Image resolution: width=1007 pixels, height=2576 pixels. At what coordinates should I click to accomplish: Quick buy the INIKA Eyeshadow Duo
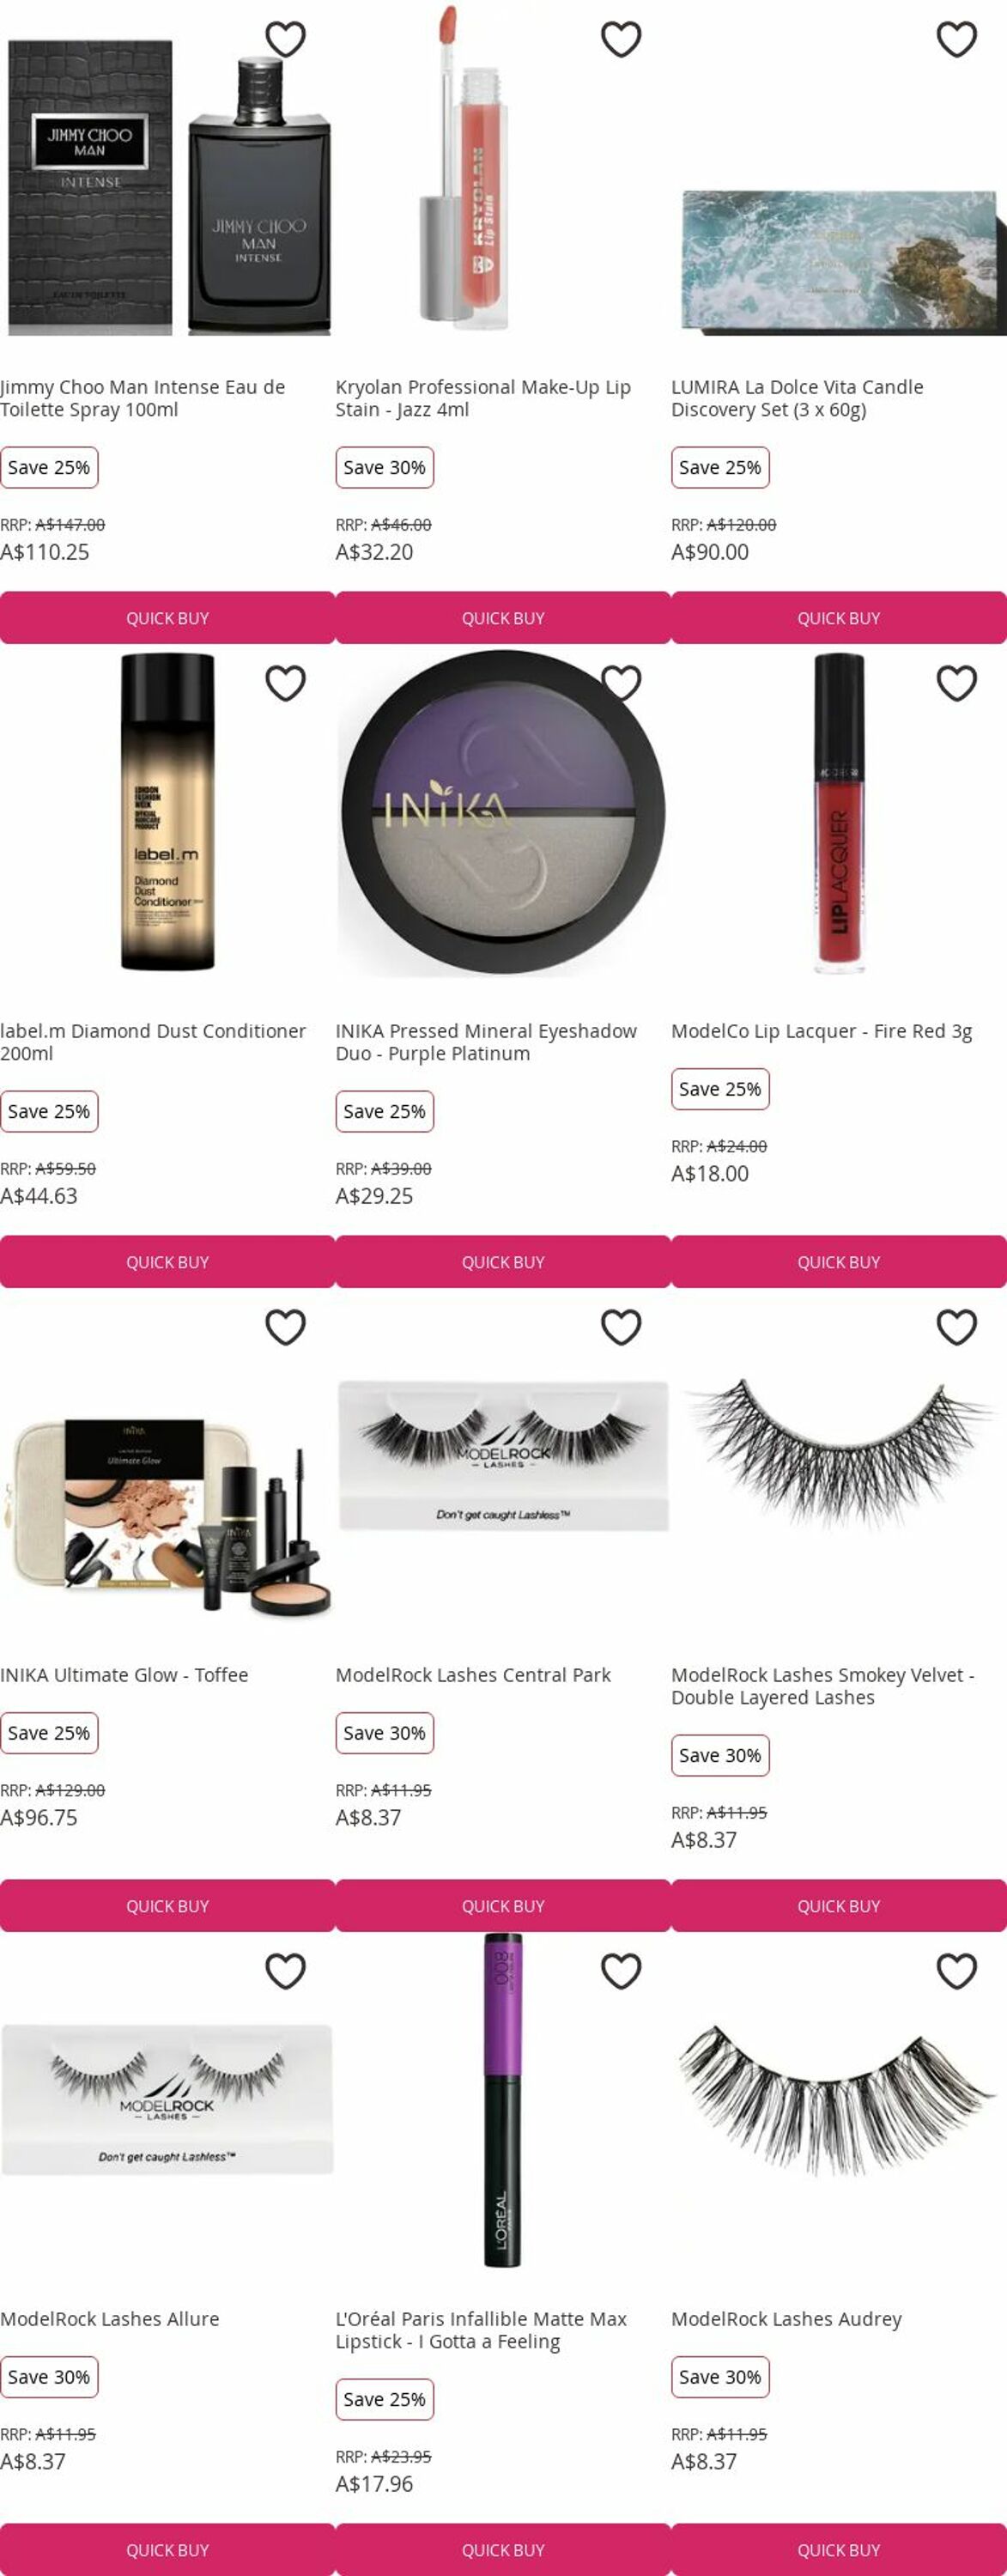[x=503, y=1262]
